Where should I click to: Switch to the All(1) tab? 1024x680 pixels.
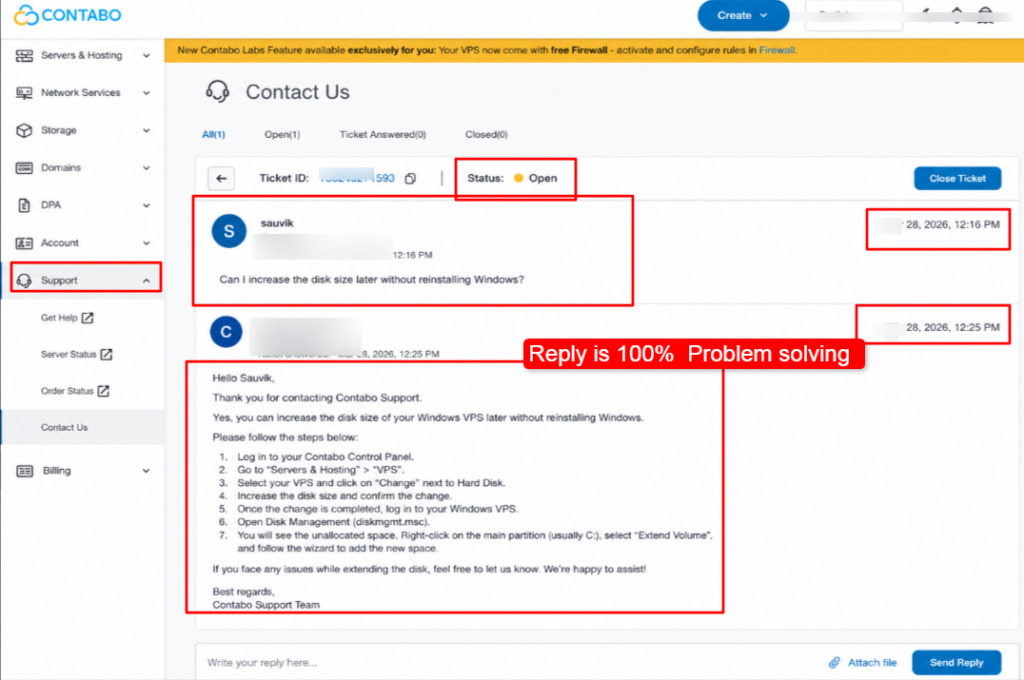click(214, 135)
